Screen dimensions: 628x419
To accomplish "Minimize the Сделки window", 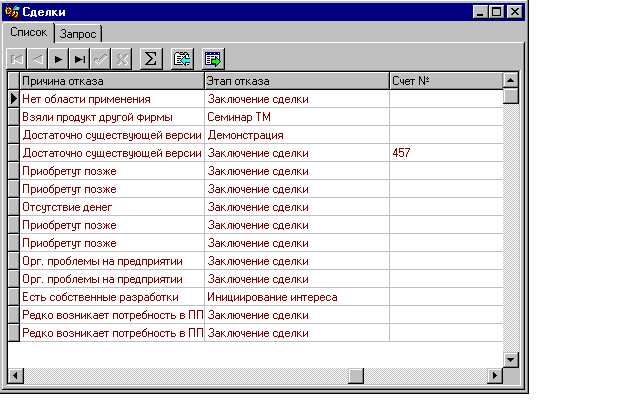I will 480,12.
